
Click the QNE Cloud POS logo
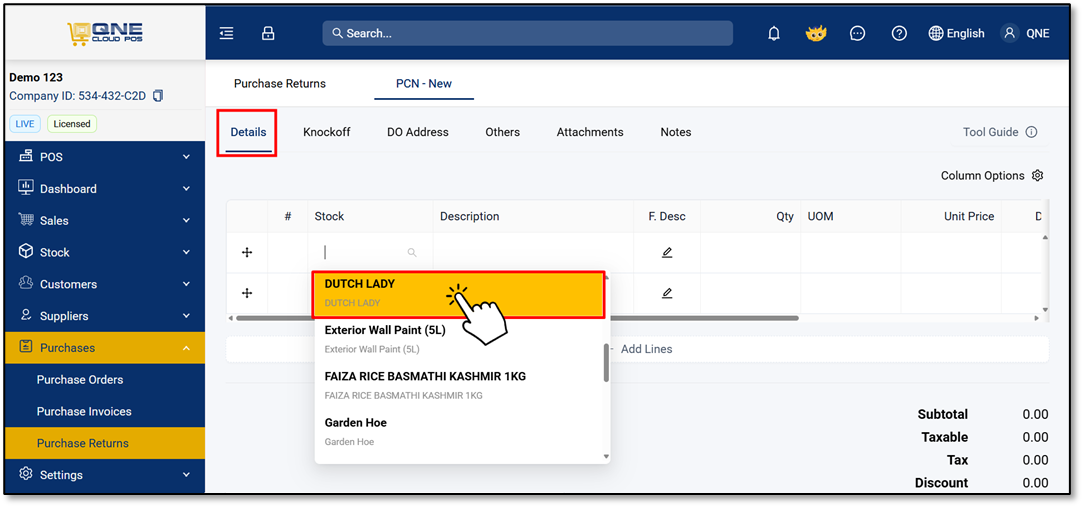[105, 33]
